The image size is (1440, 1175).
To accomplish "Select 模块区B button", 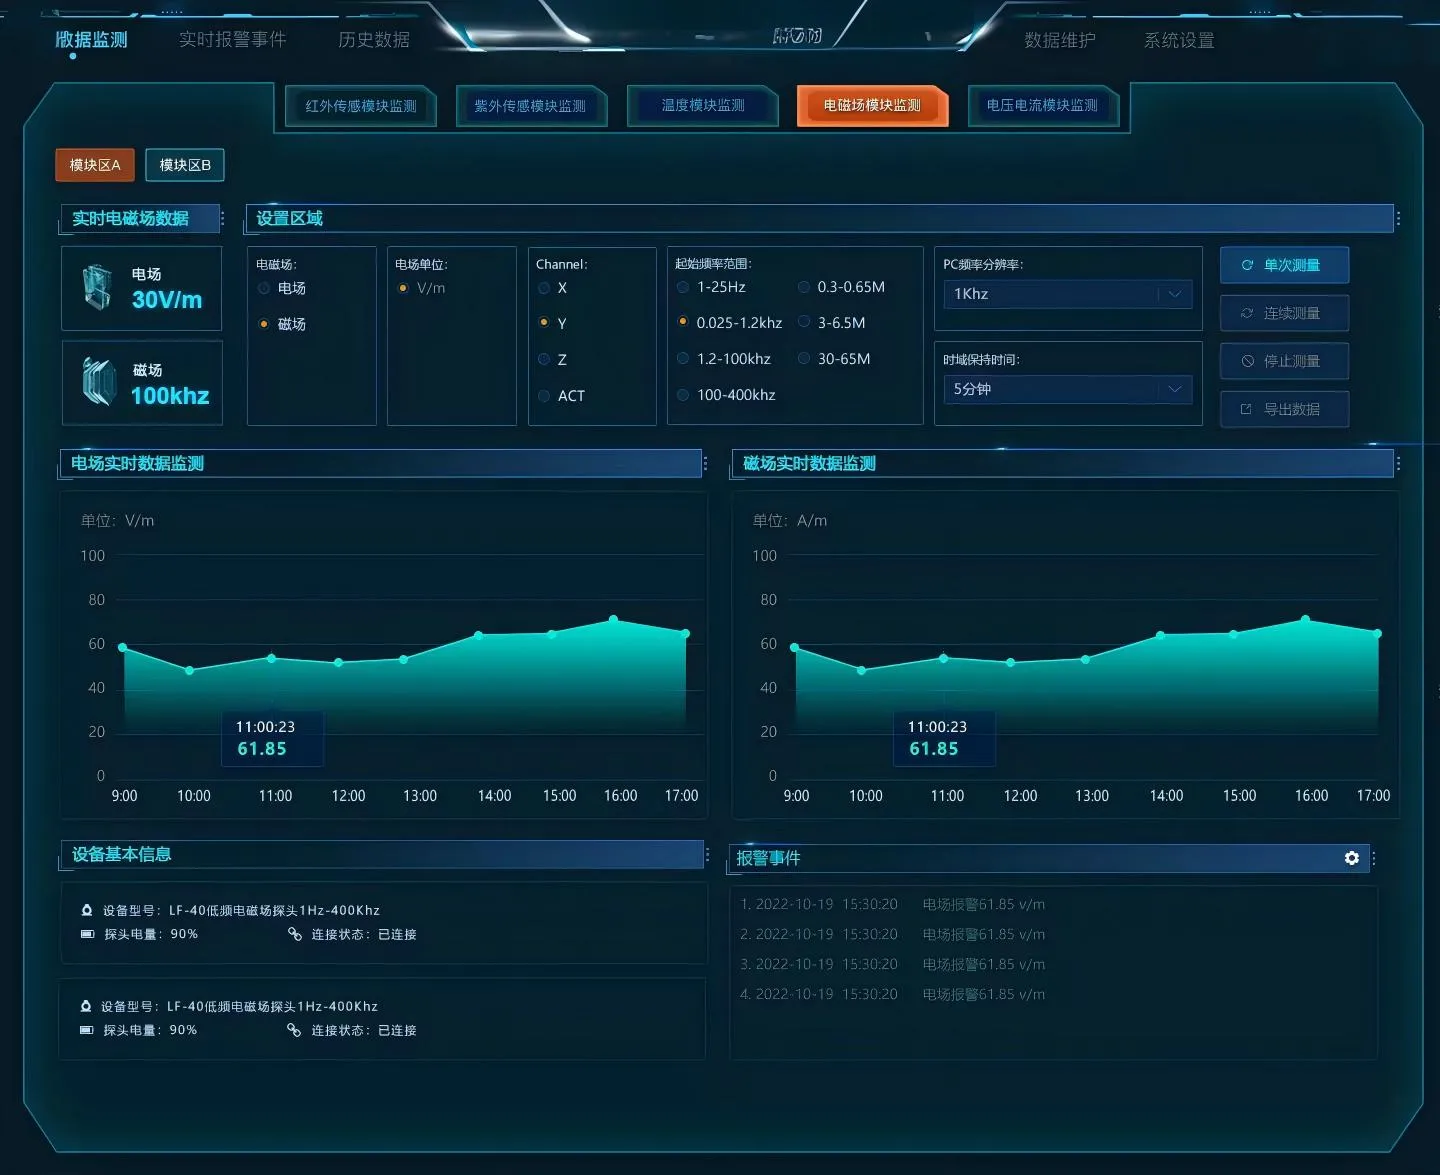I will click(x=185, y=165).
